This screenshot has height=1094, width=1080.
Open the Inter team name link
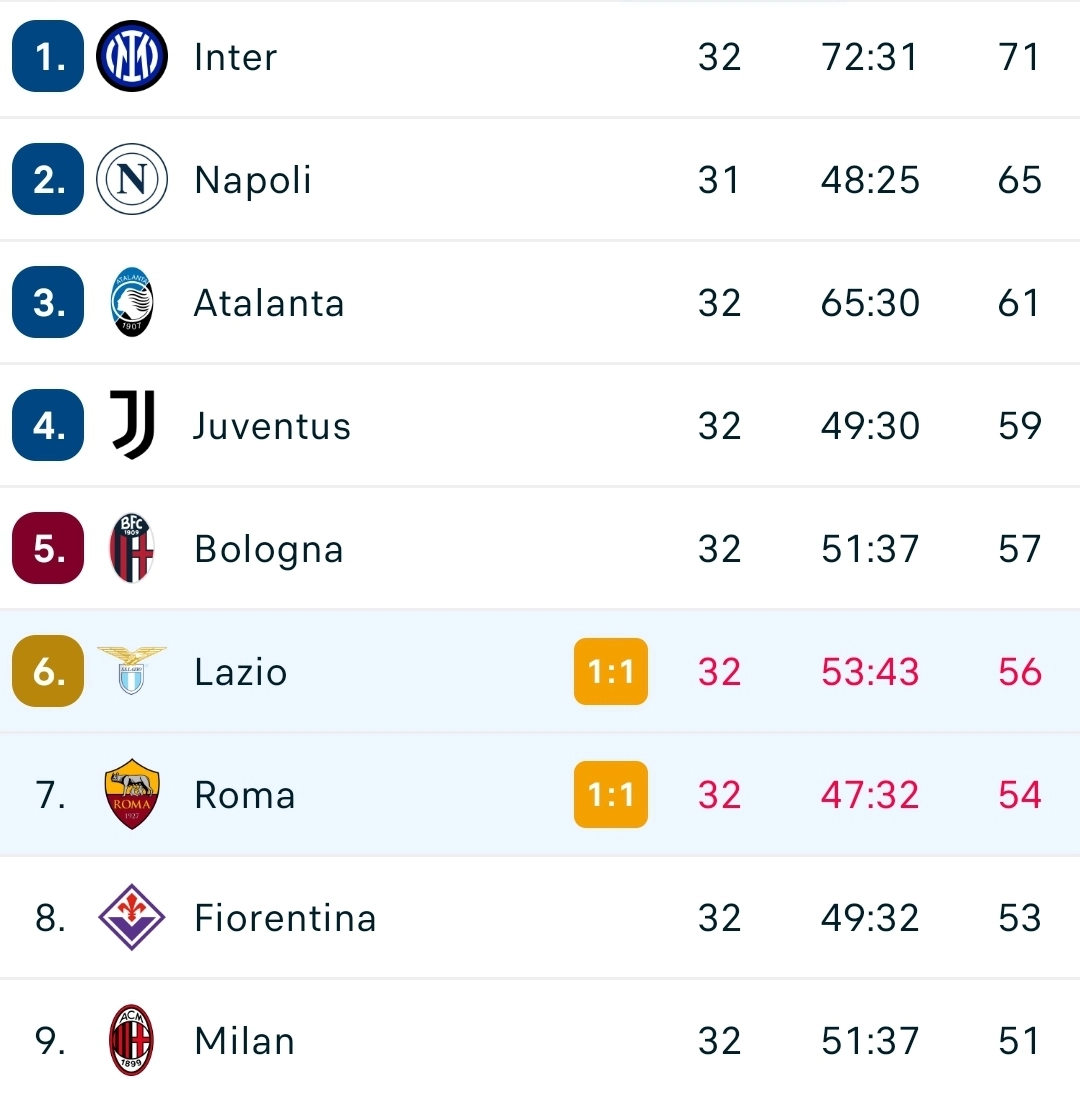(235, 57)
